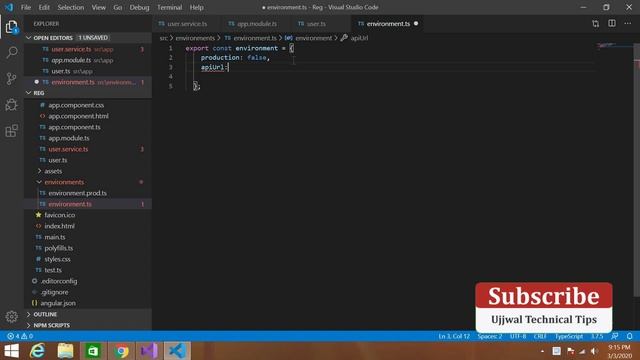This screenshot has height=360, width=640.
Task: Switch to the app.module.ts tab
Action: [x=256, y=24]
